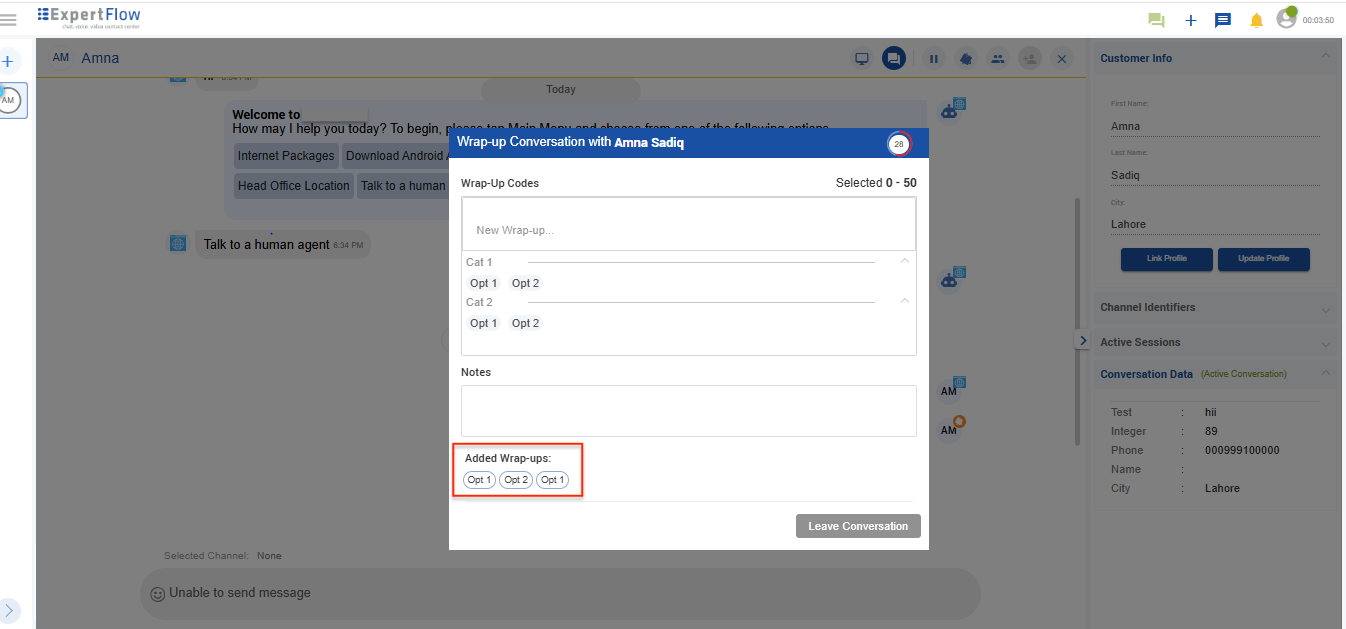
Task: Open the agent profile avatar
Action: [1286, 18]
